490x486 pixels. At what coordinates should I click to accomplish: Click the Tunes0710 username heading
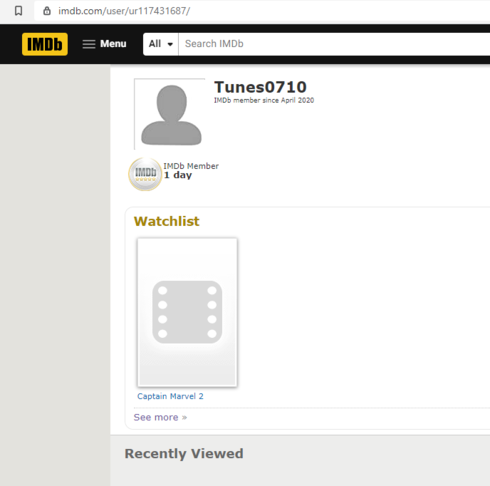pyautogui.click(x=260, y=87)
